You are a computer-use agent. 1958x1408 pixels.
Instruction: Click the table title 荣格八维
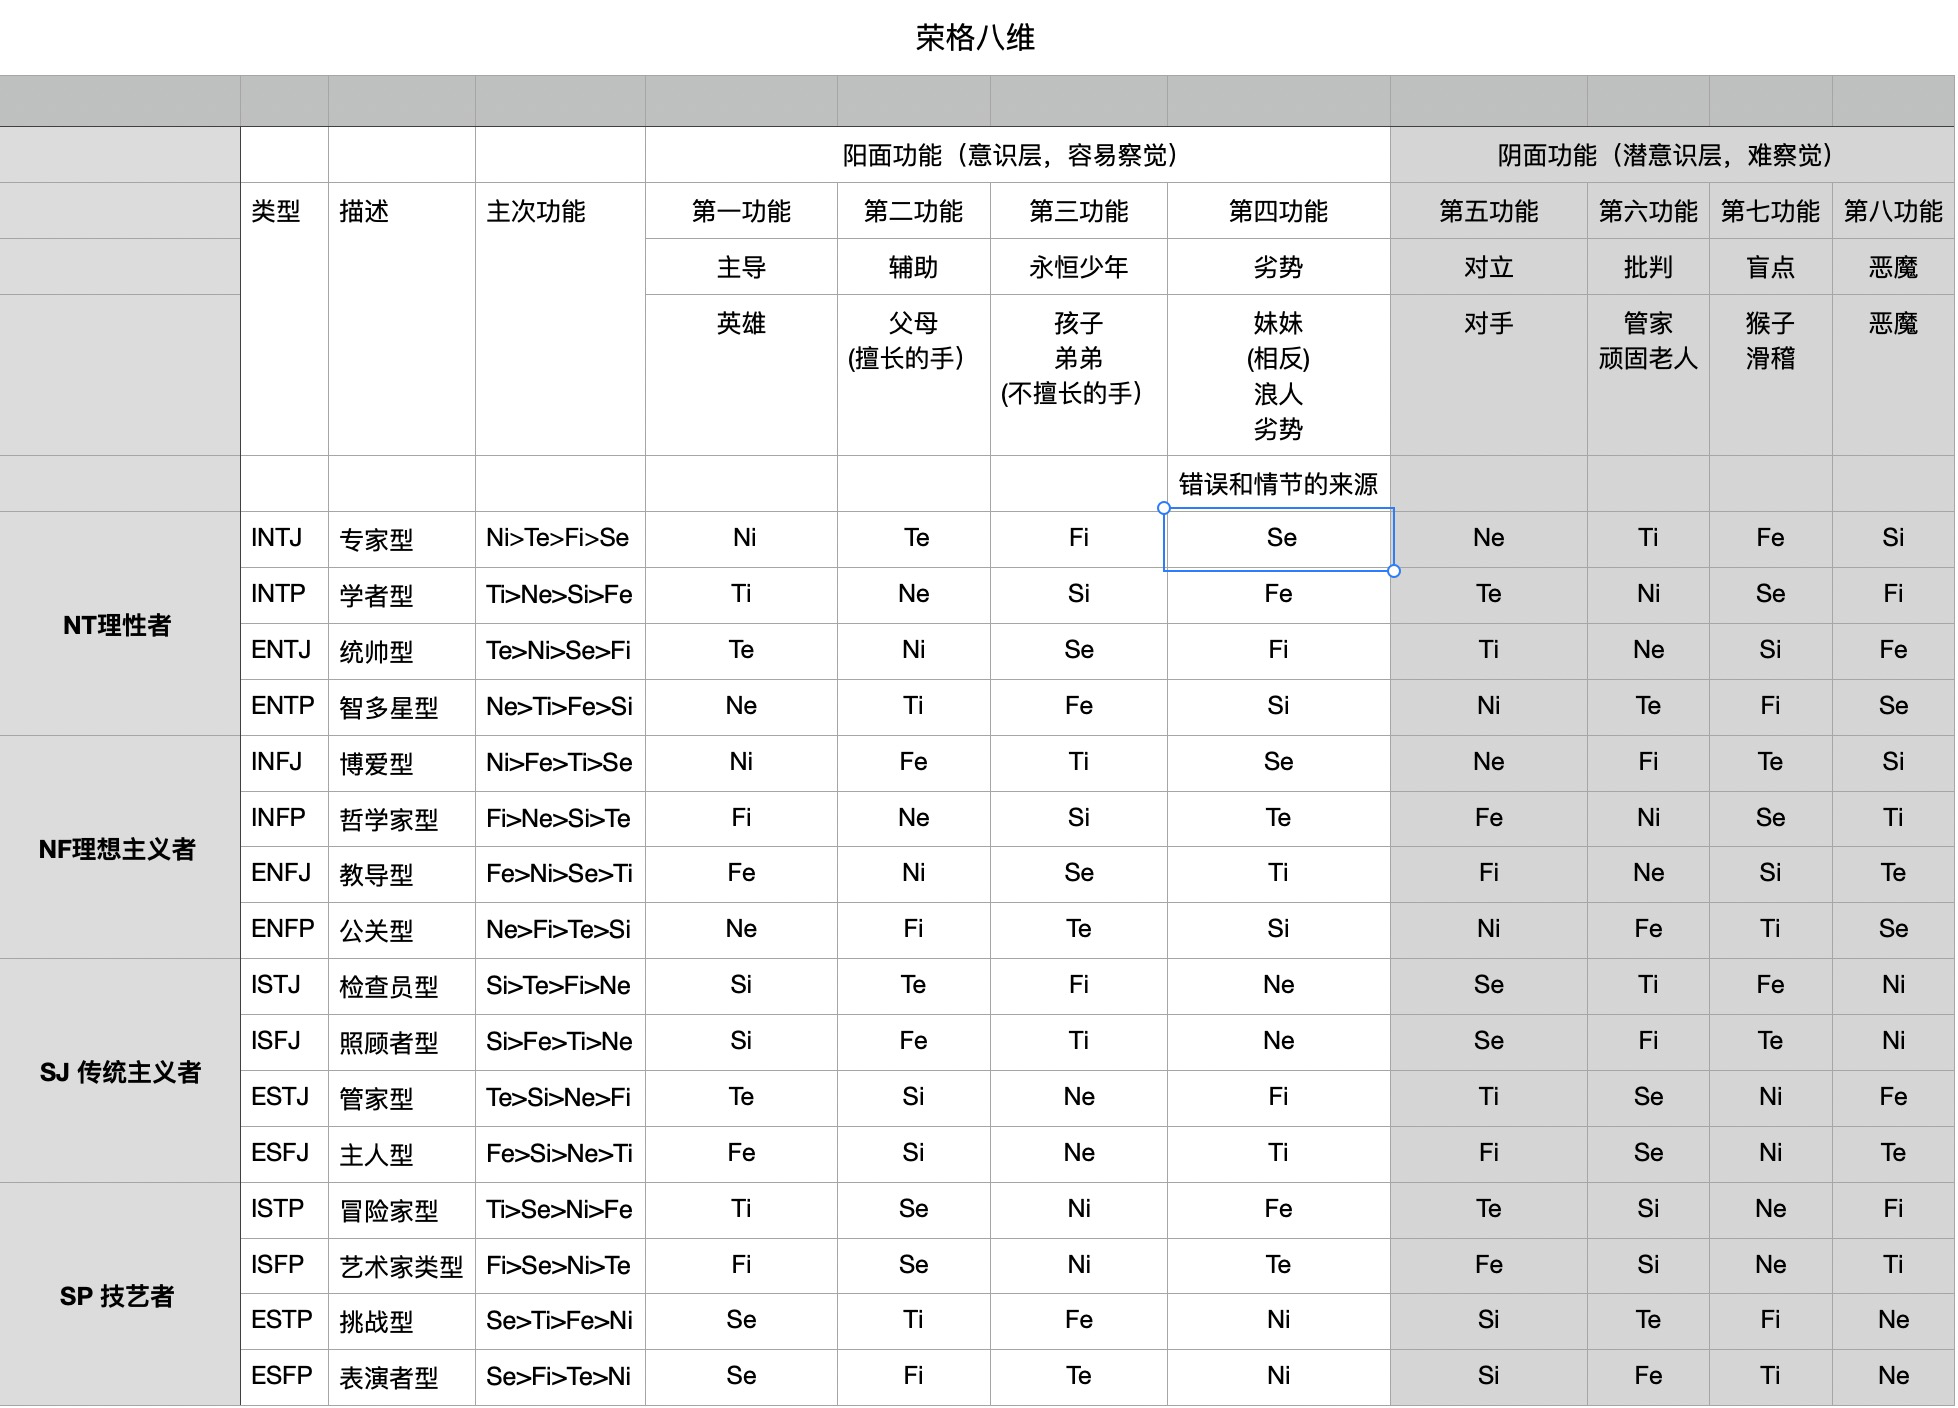tap(975, 38)
